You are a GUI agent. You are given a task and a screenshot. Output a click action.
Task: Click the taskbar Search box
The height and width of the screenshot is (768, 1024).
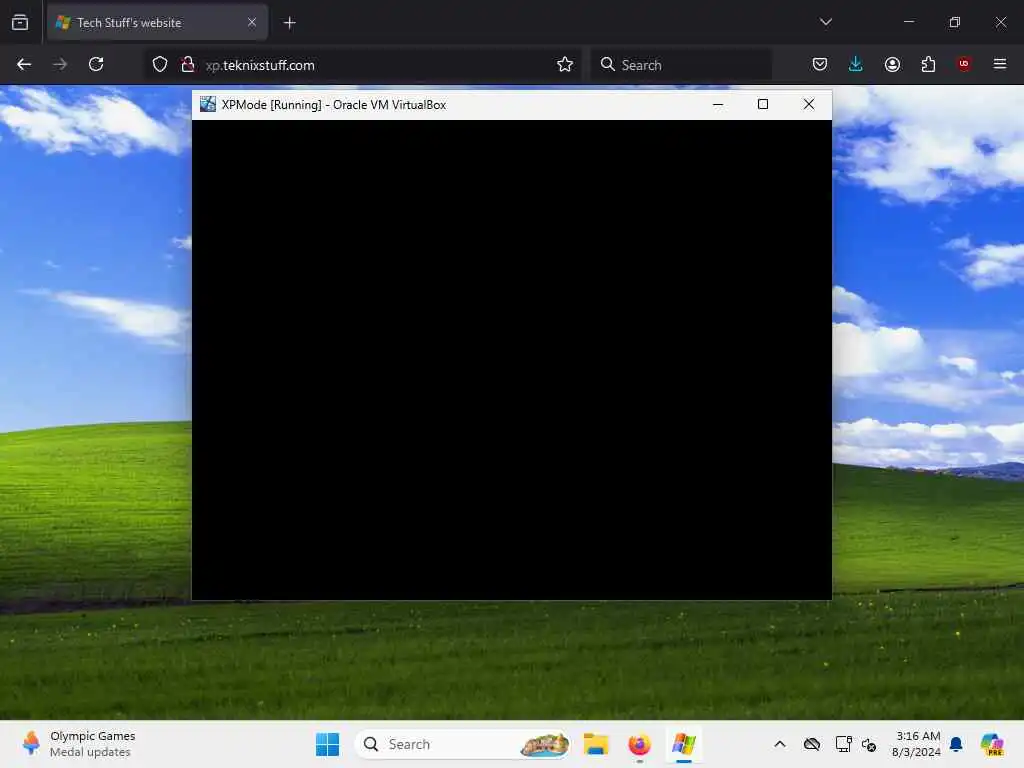pyautogui.click(x=462, y=744)
